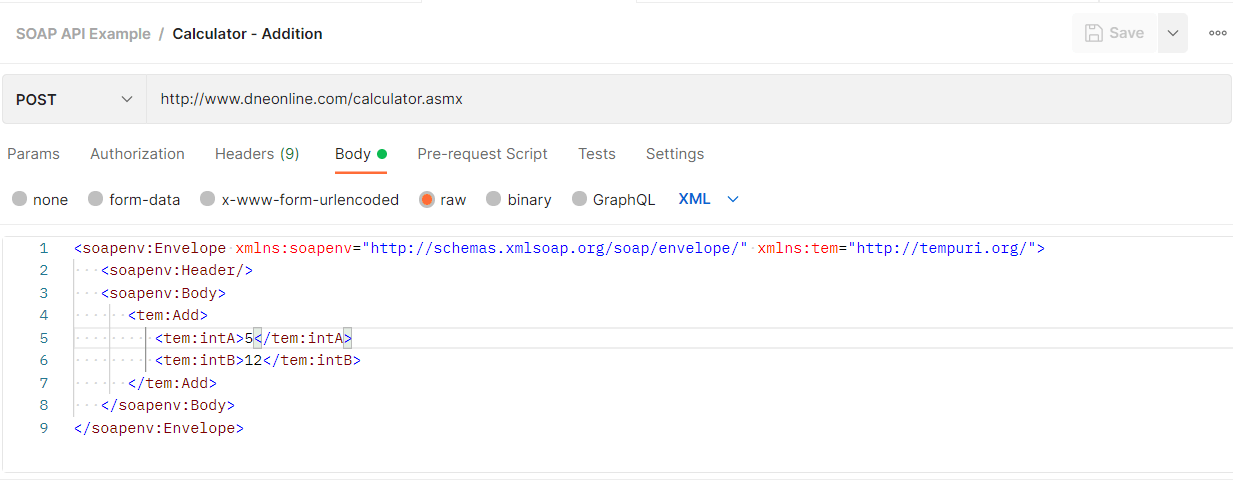Image resolution: width=1233 pixels, height=480 pixels.
Task: Choose x-www-form-urlencoded body type
Action: (299, 199)
